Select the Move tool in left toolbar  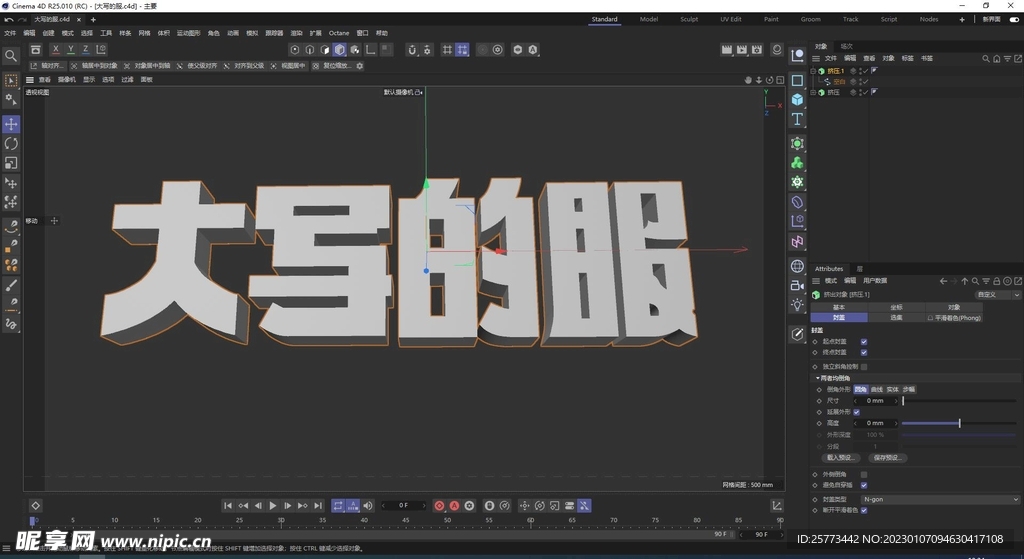[x=11, y=124]
